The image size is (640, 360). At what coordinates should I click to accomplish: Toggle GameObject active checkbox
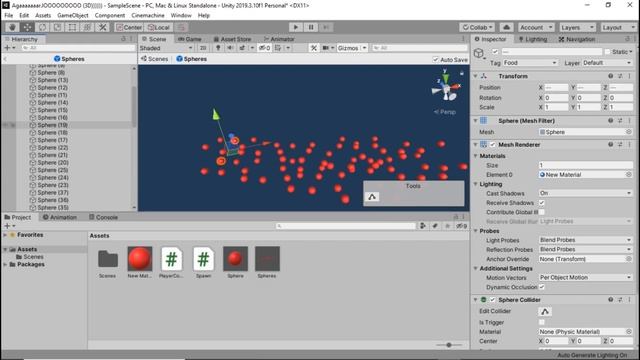495,52
